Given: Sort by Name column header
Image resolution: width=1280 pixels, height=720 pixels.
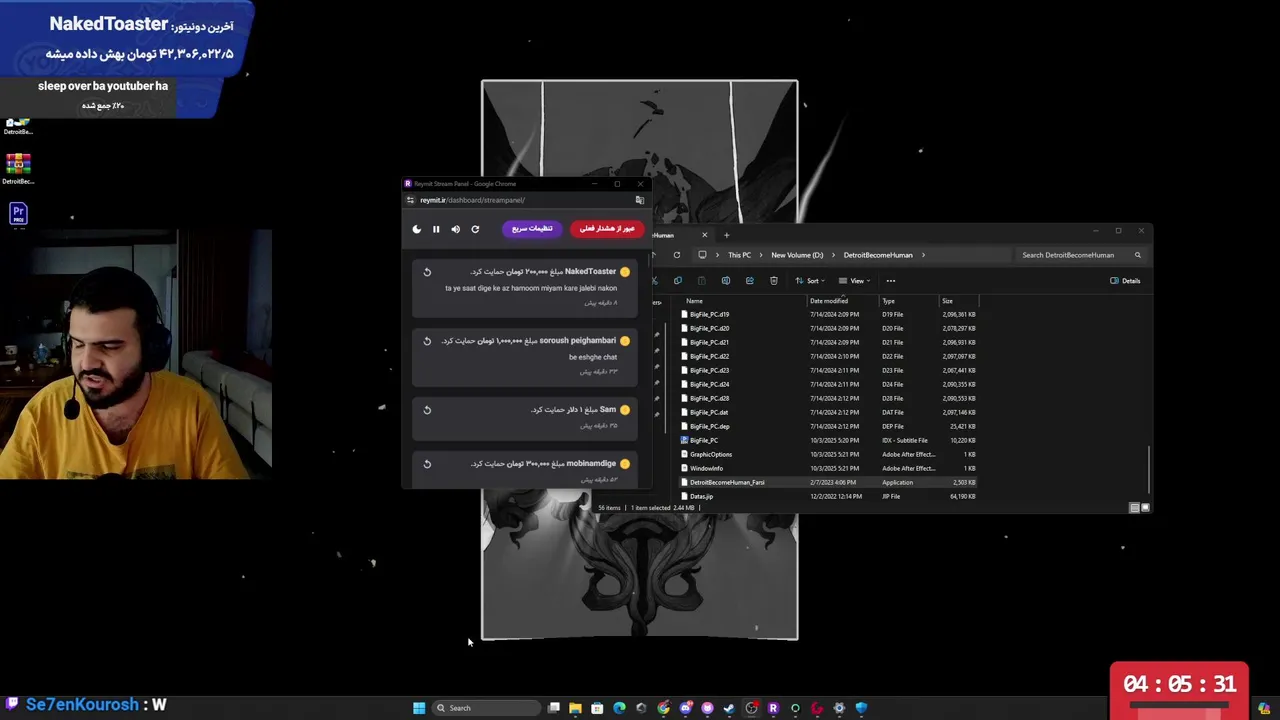Looking at the screenshot, I should [x=695, y=301].
